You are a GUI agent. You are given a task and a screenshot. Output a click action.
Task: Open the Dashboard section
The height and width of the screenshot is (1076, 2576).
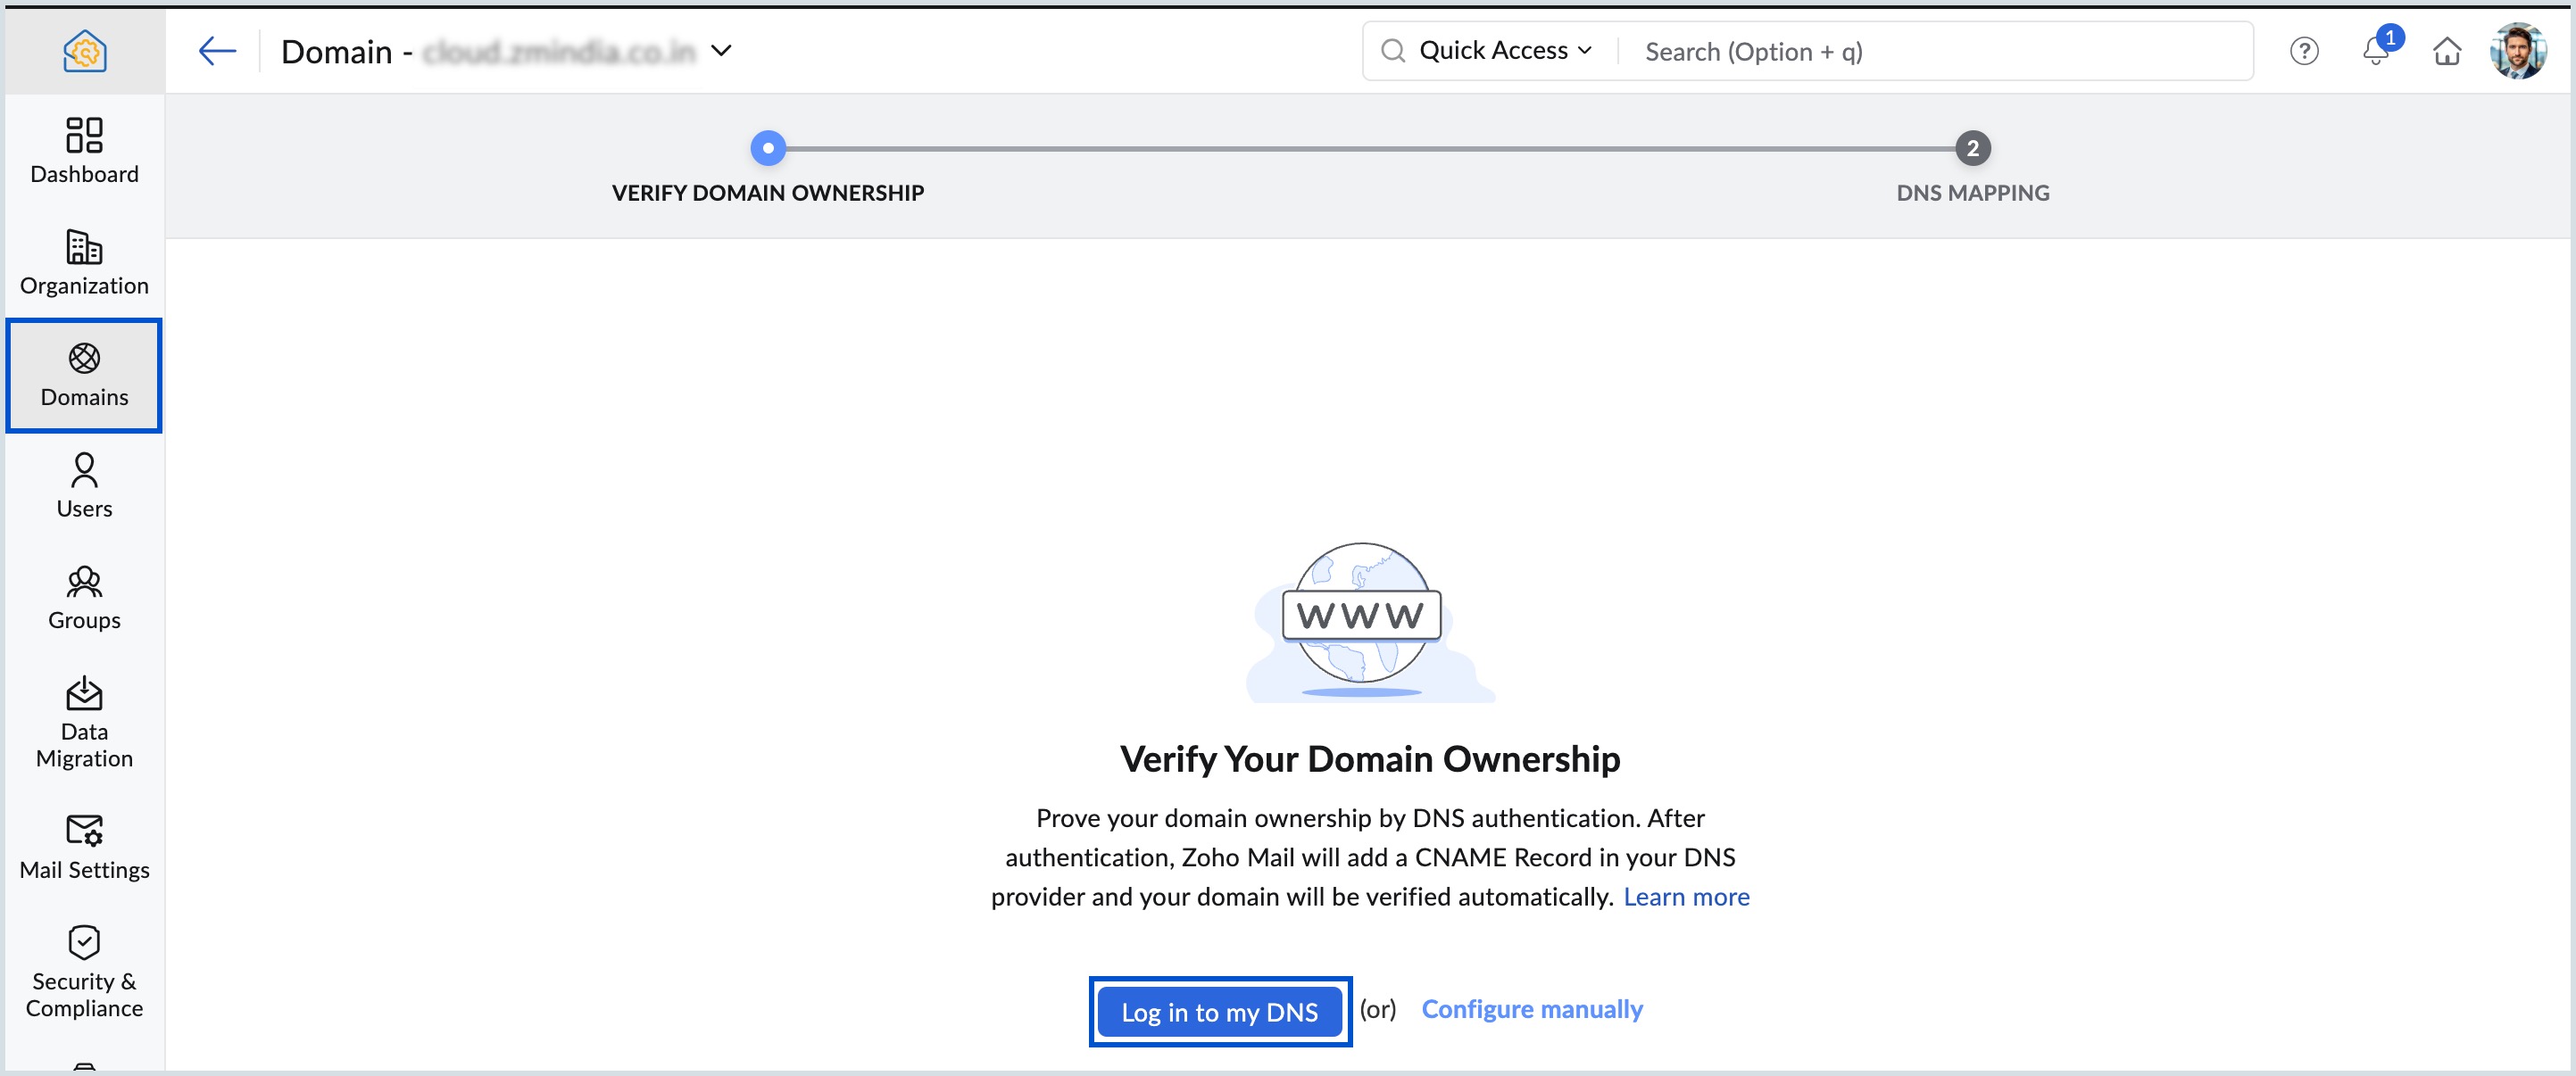pyautogui.click(x=84, y=152)
